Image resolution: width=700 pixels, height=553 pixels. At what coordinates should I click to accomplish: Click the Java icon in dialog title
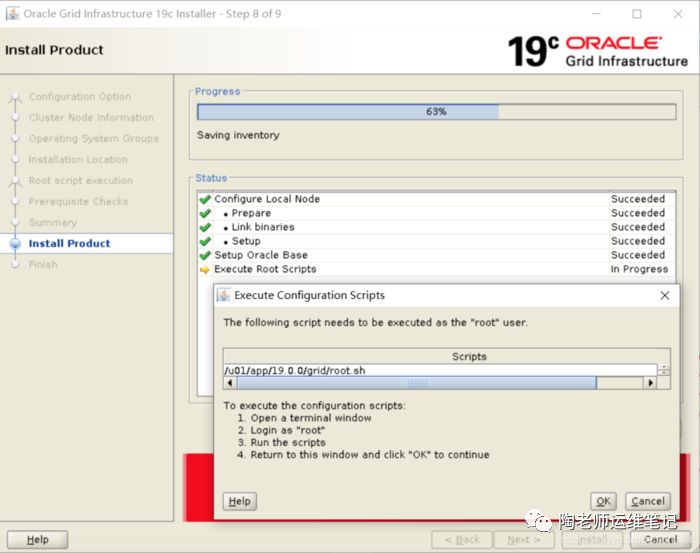click(223, 295)
